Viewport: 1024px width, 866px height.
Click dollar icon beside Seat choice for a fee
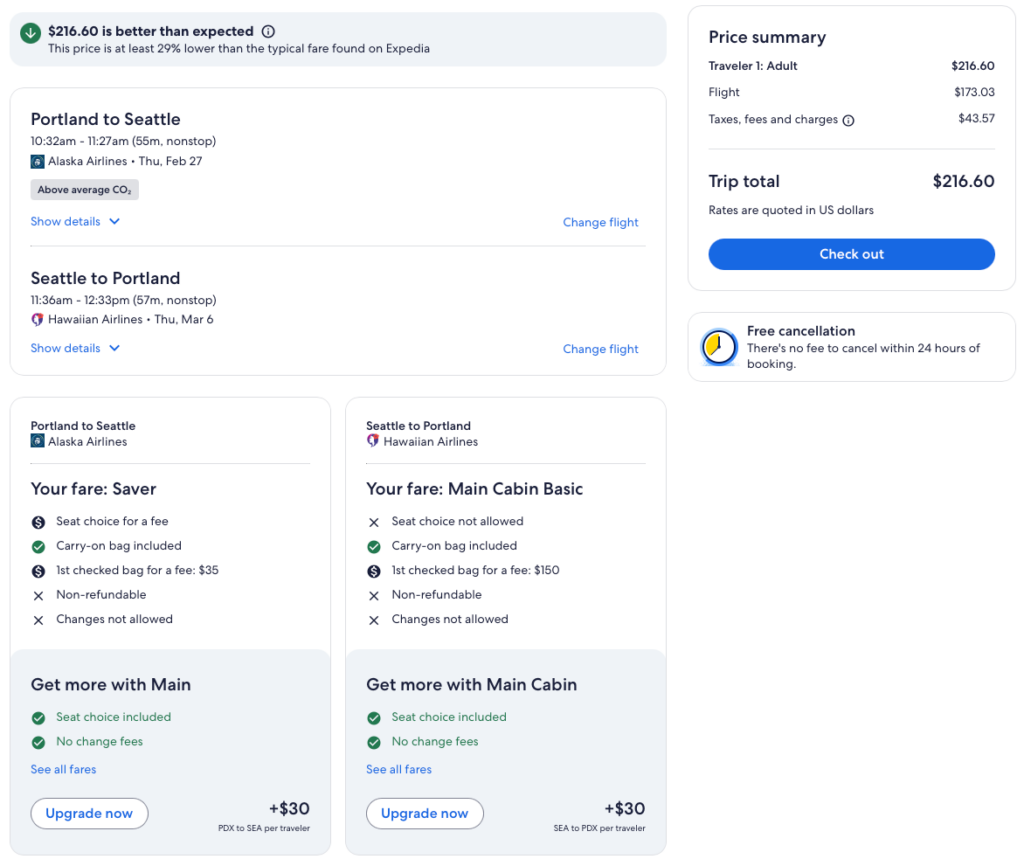pyautogui.click(x=38, y=522)
